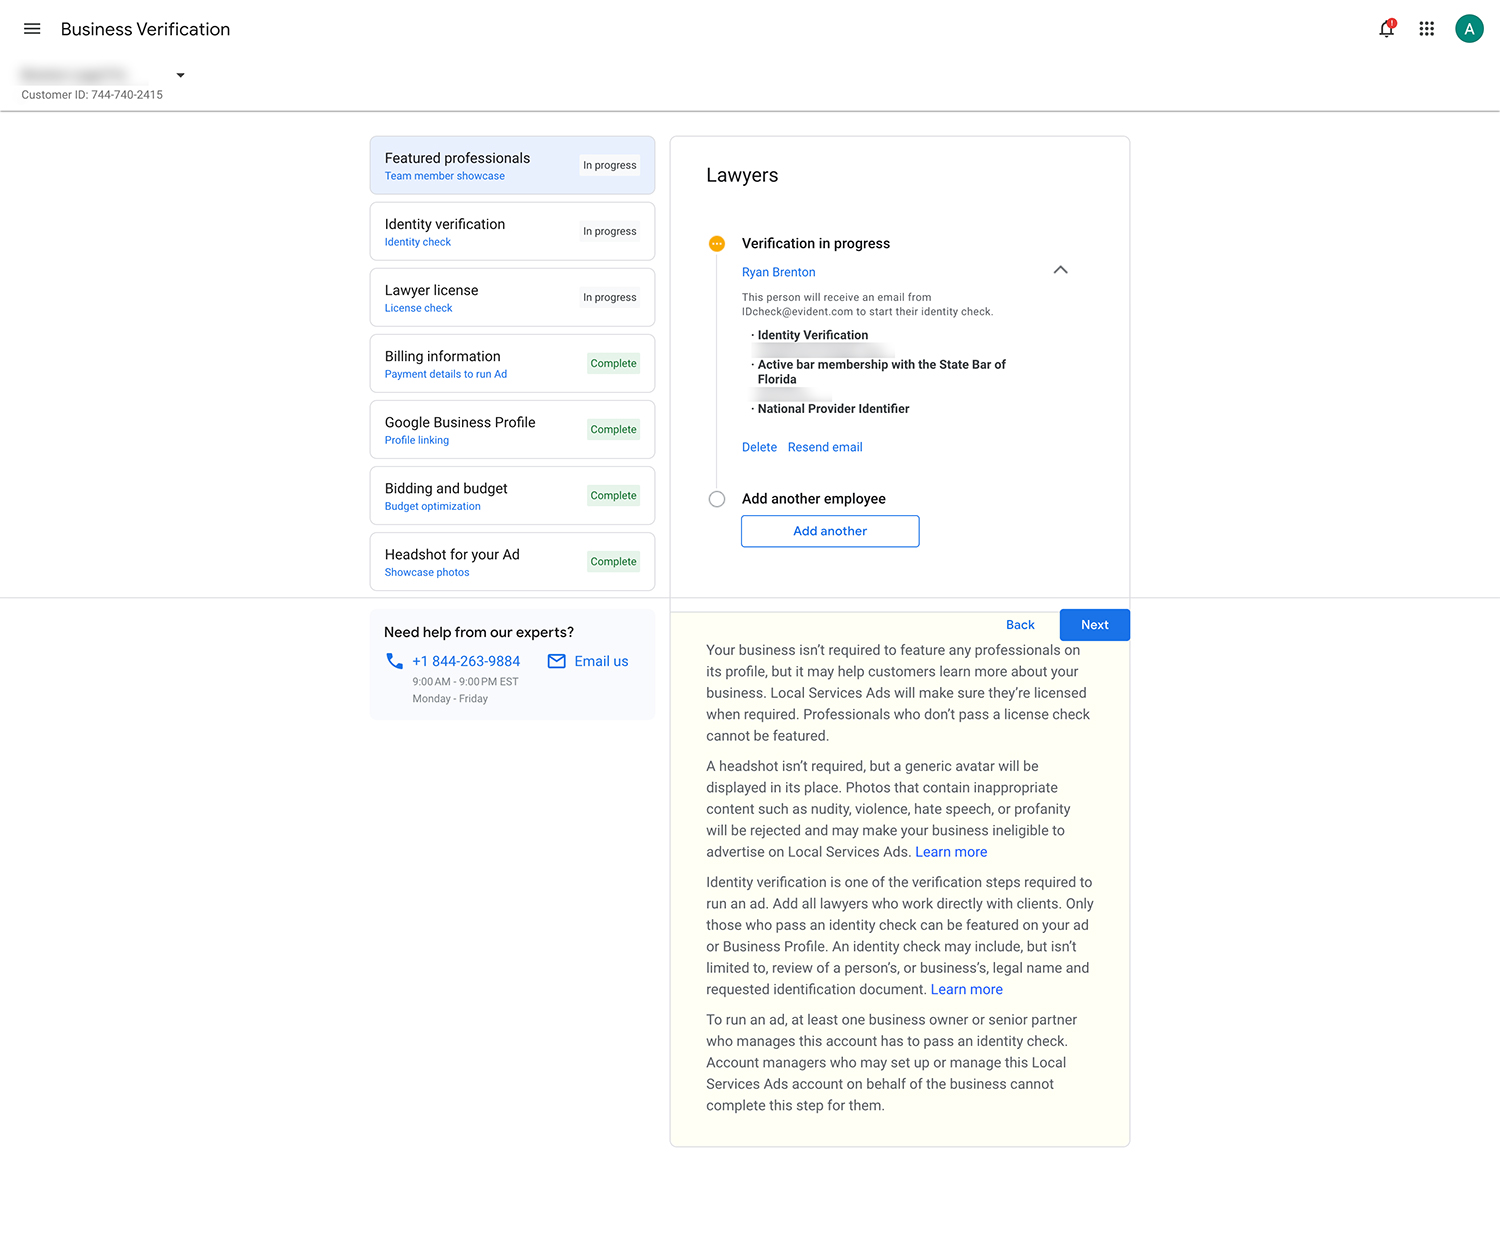Click the envelope icon beside Email us
Screen dimensions: 1500x1258
[x=557, y=661]
